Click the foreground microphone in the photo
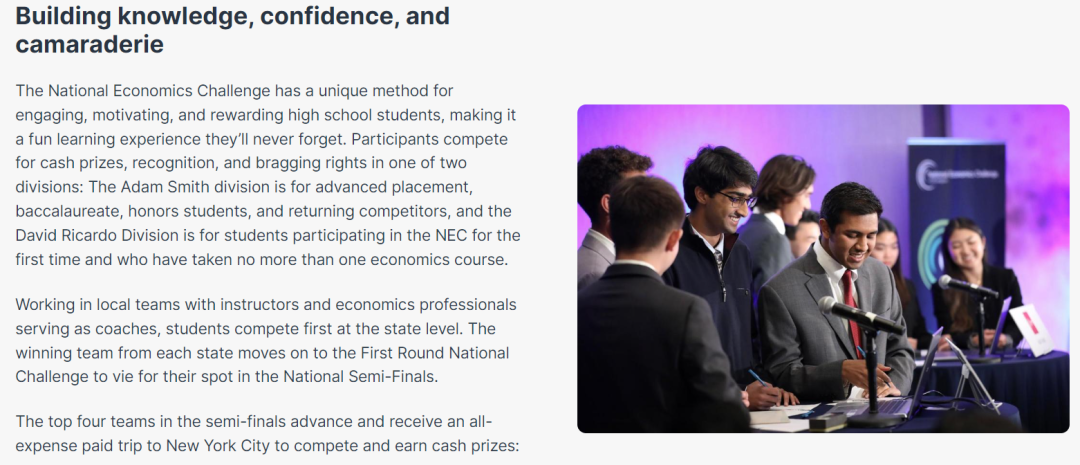The width and height of the screenshot is (1080, 465). (860, 316)
